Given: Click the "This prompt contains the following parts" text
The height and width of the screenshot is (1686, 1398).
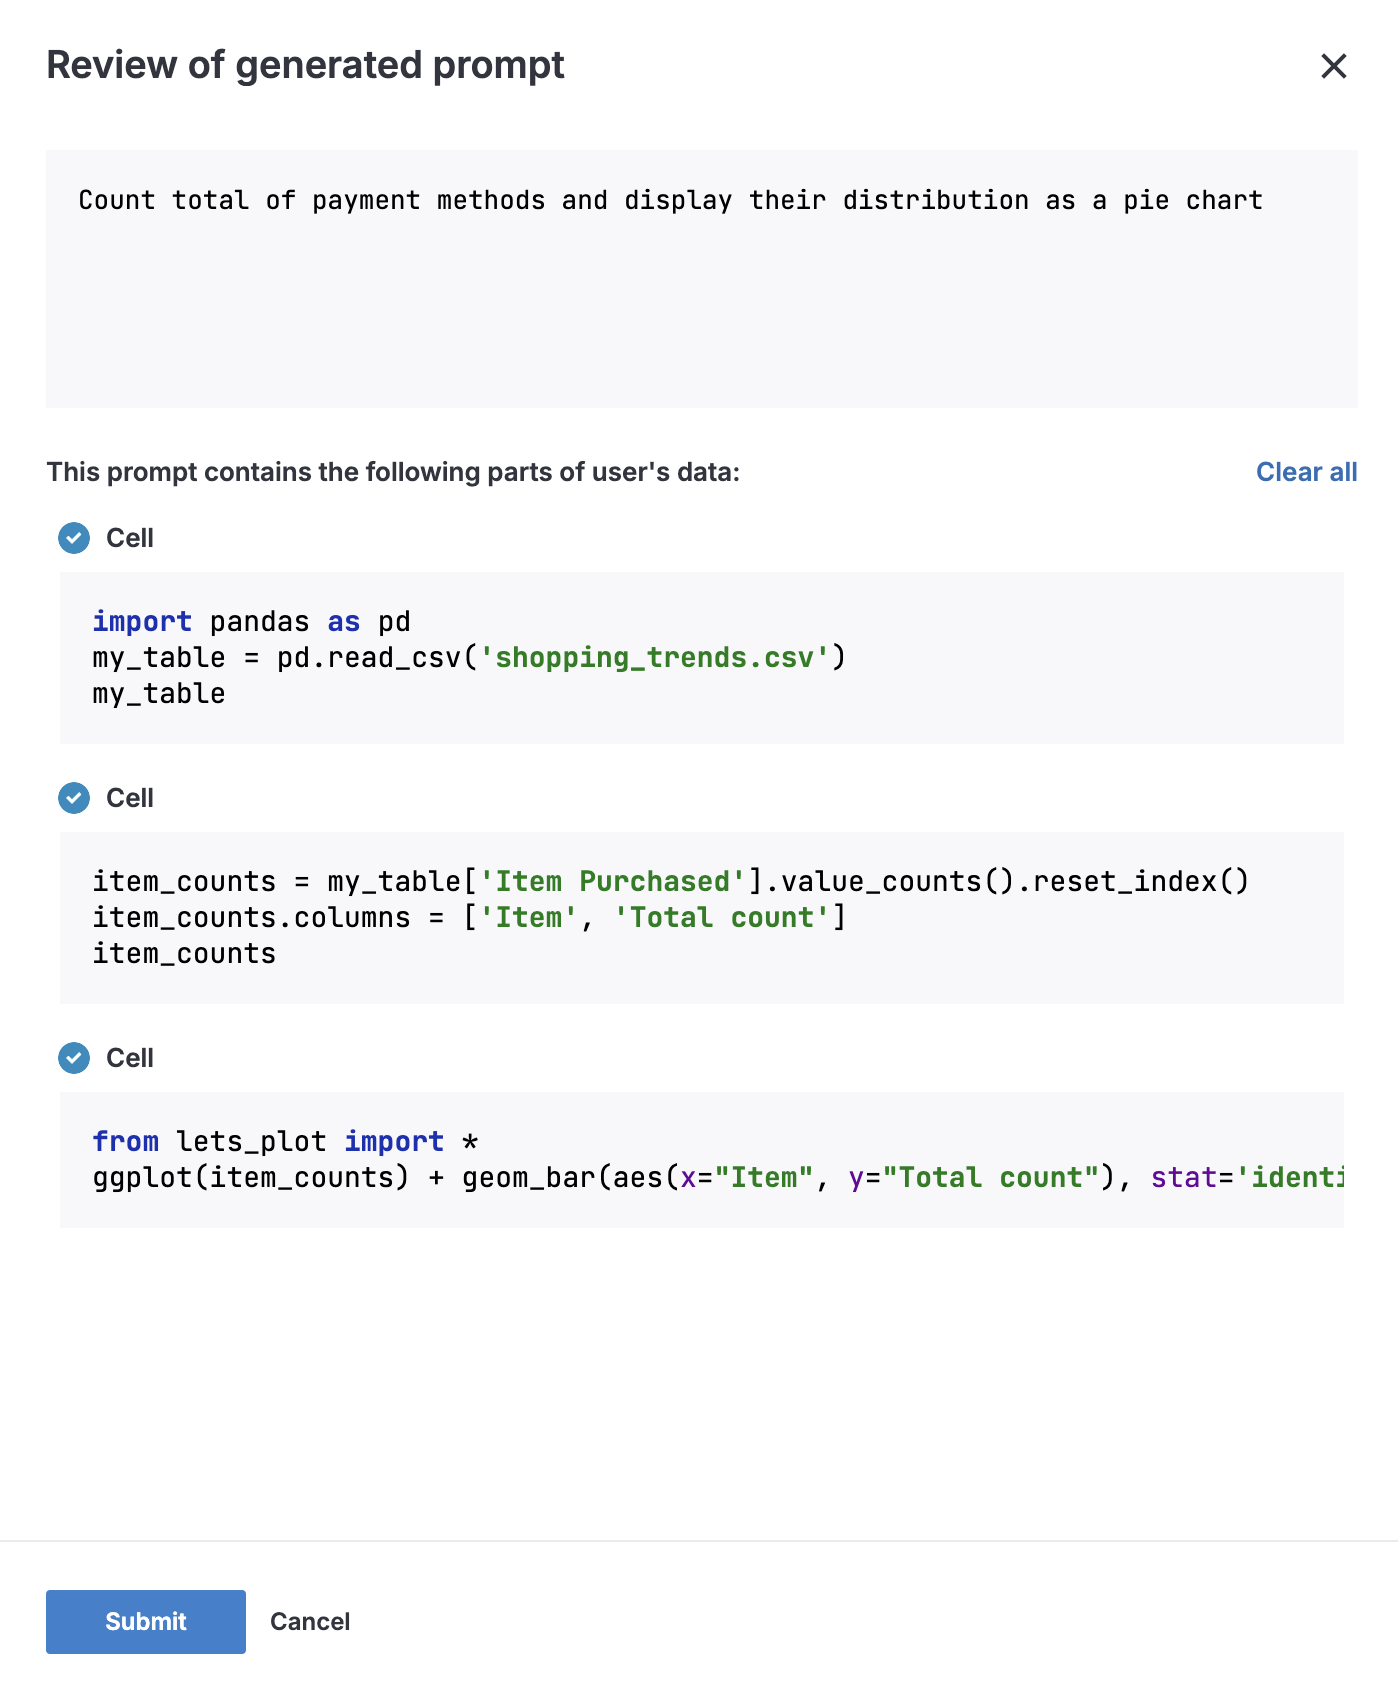Looking at the screenshot, I should pyautogui.click(x=393, y=472).
